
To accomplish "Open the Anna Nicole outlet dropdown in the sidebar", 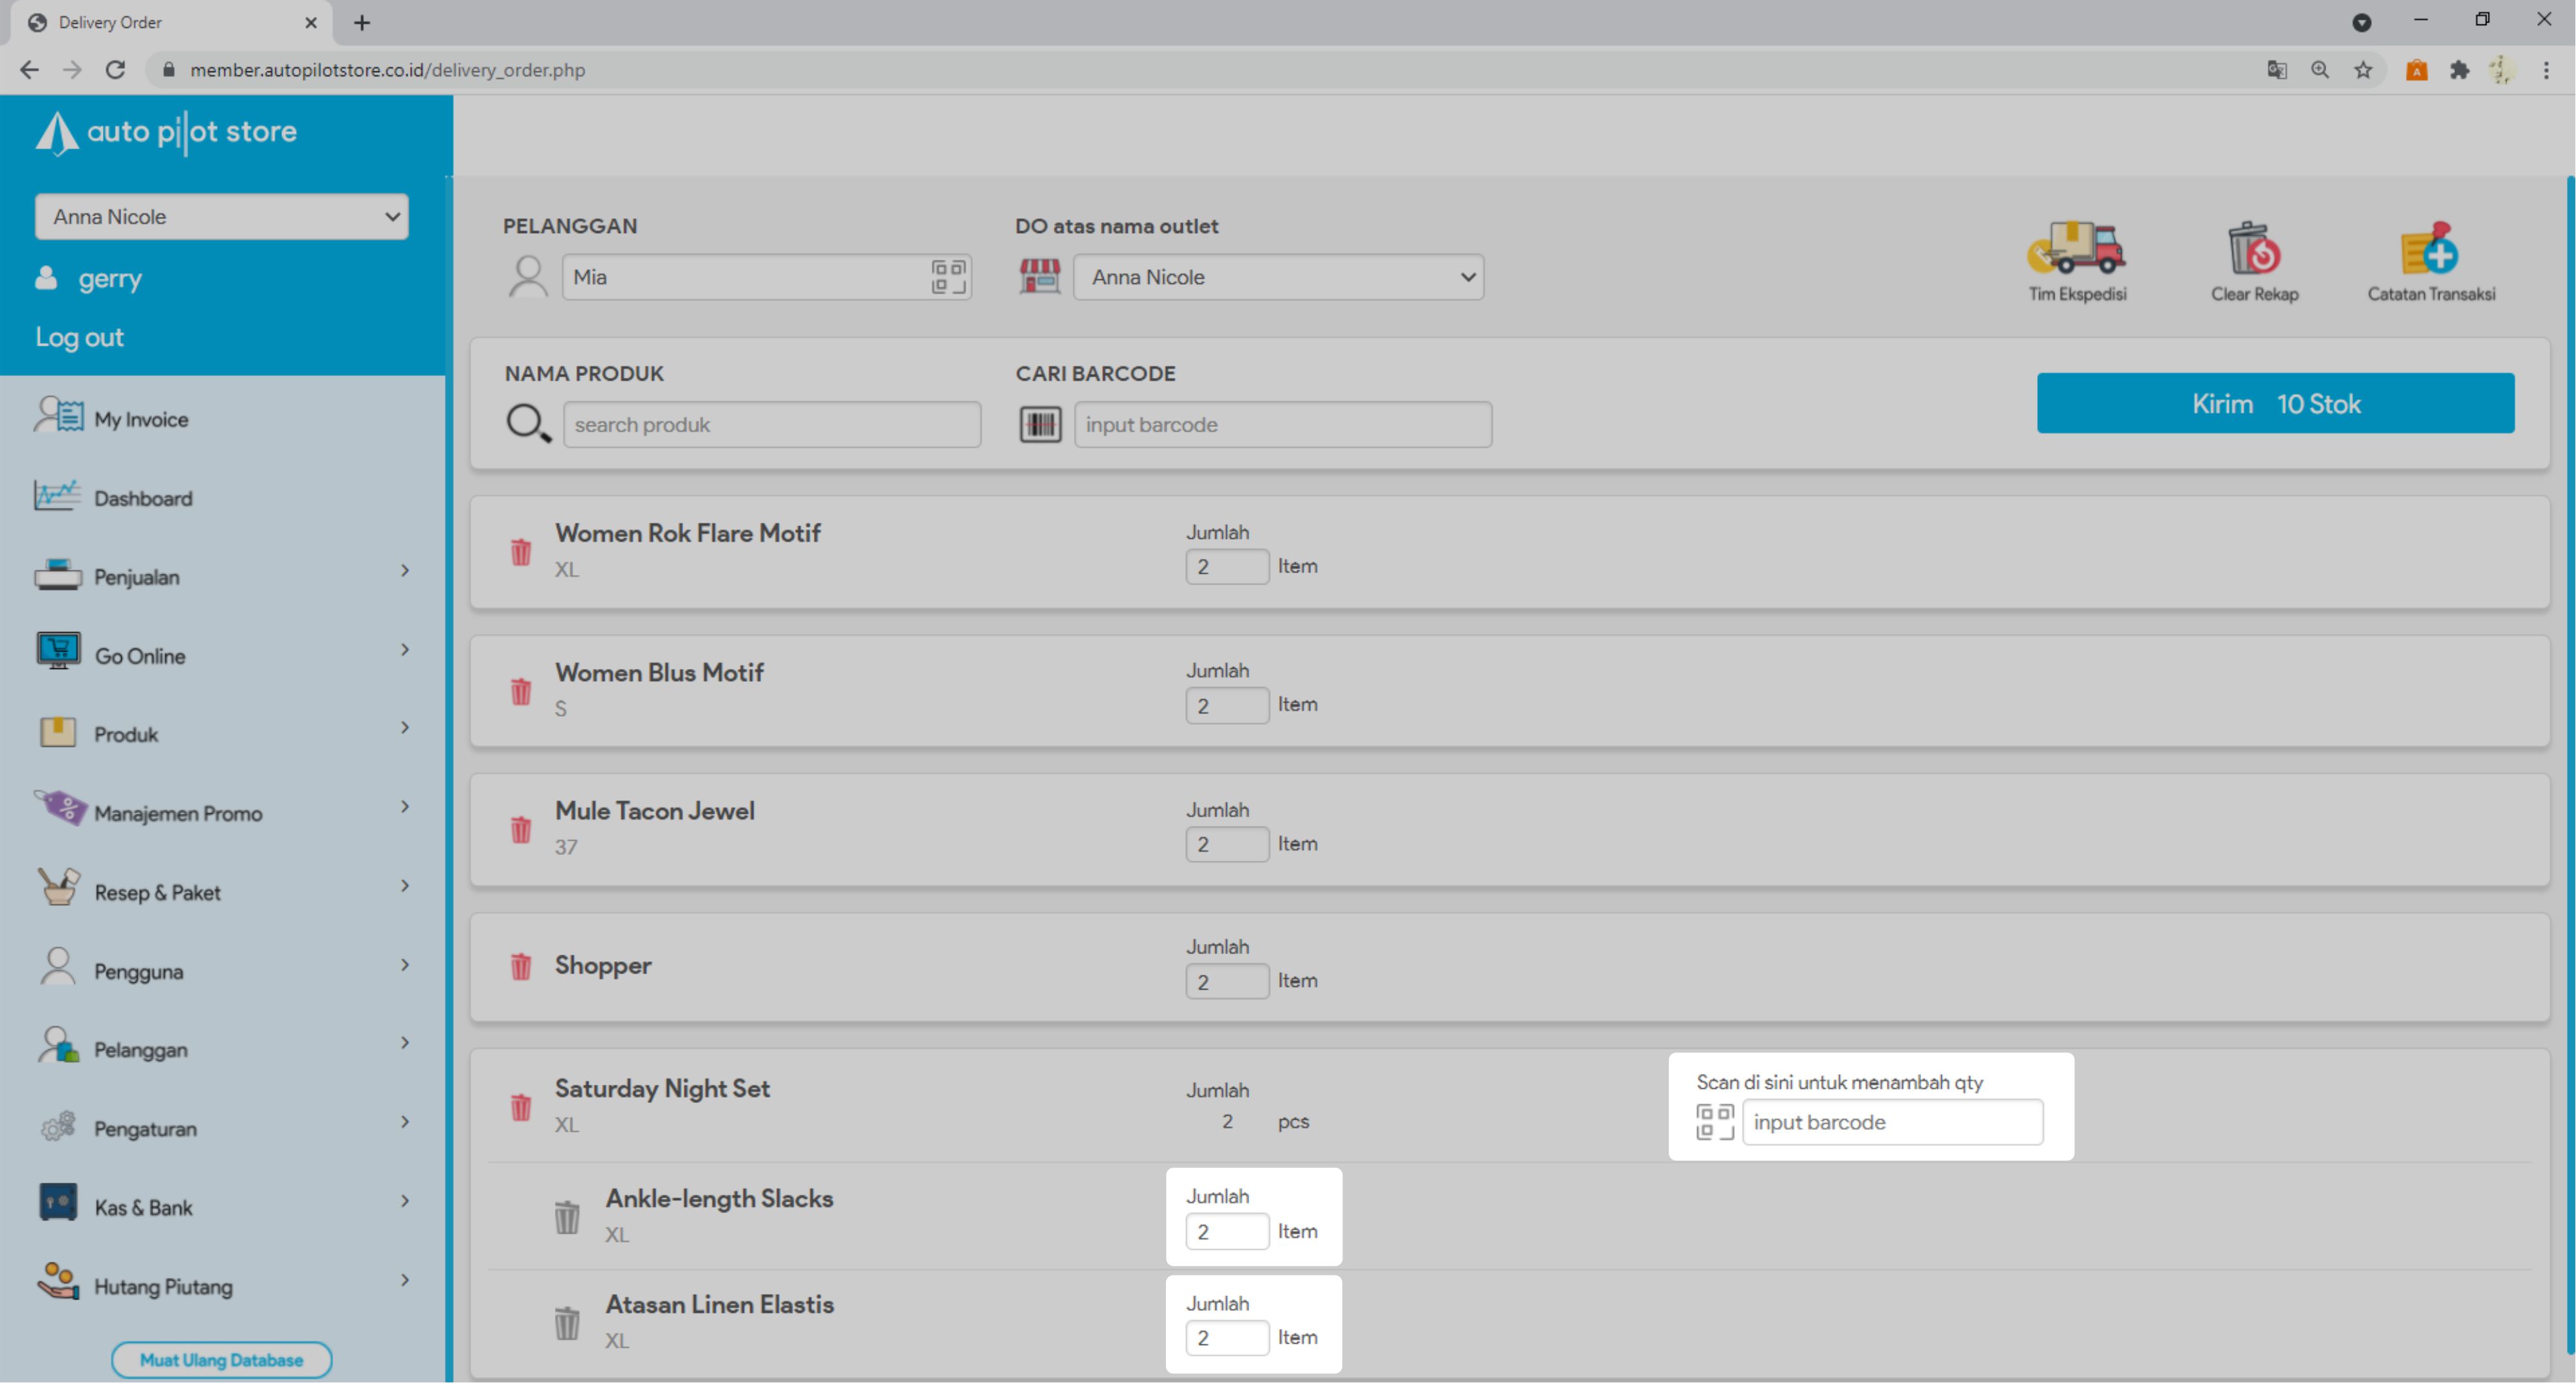I will pos(222,217).
